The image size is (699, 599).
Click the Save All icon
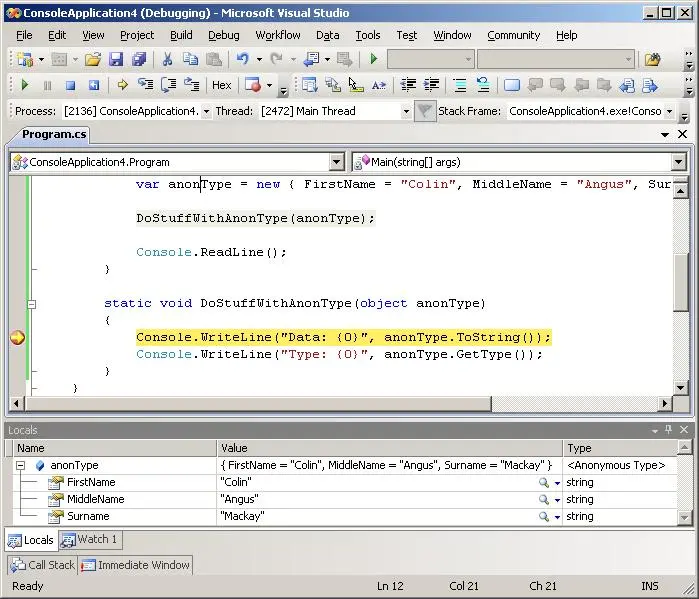[139, 59]
